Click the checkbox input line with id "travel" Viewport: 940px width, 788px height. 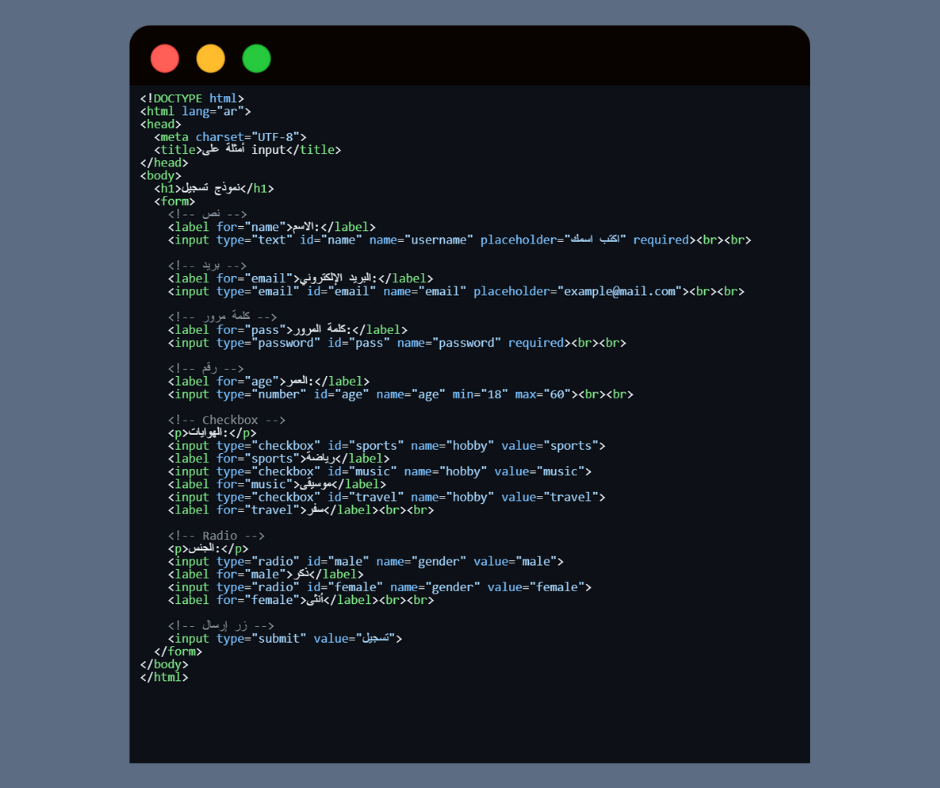[x=386, y=497]
